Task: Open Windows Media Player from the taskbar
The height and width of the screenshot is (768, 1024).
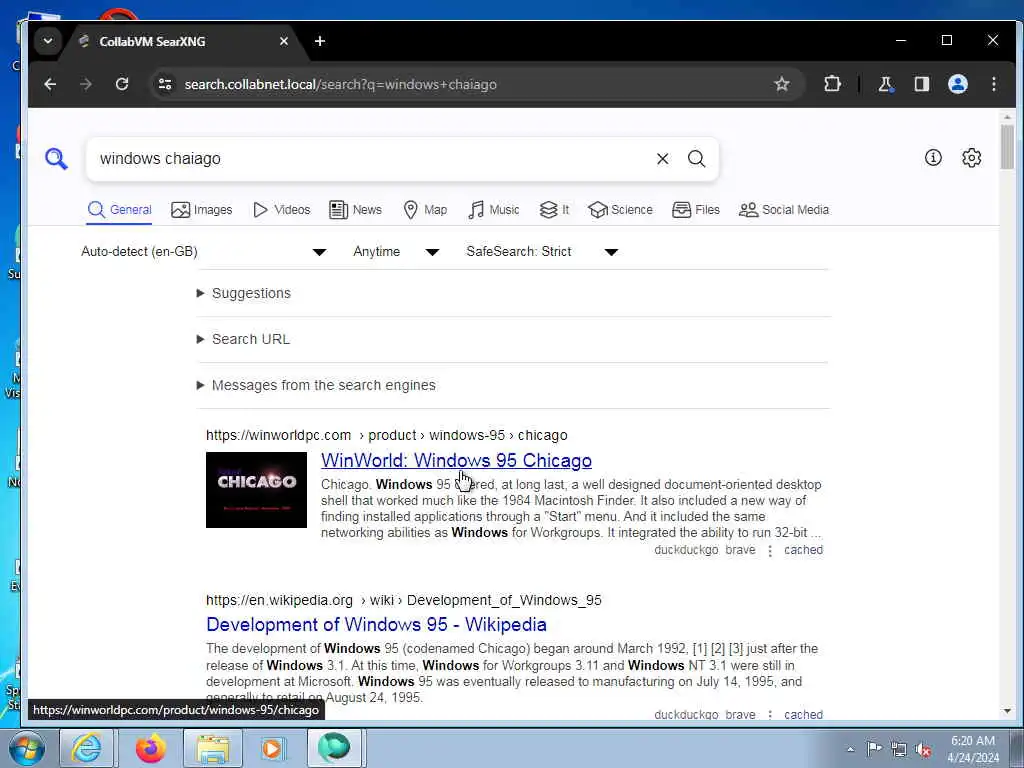Action: (x=272, y=748)
